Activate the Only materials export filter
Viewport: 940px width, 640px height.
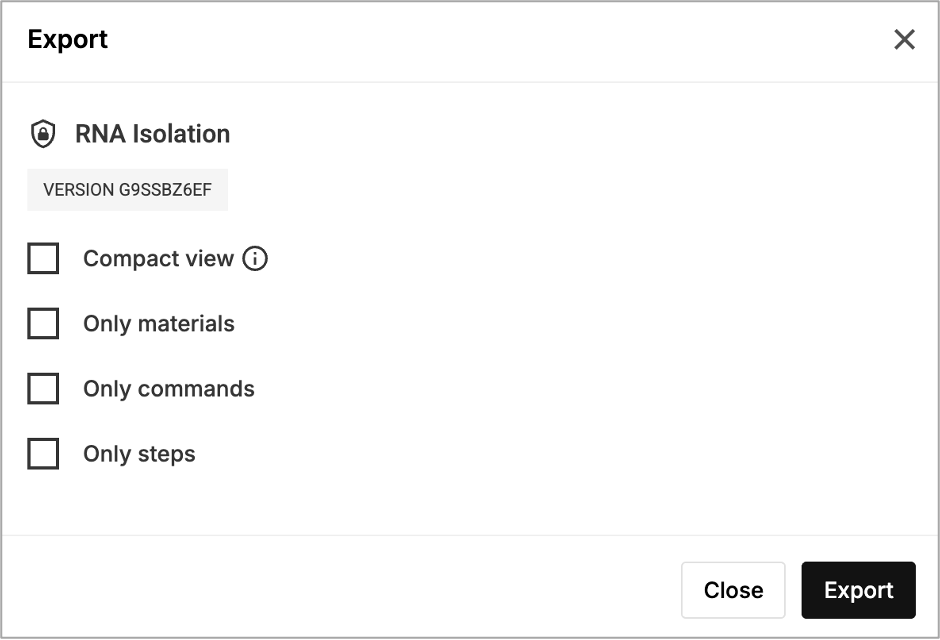click(43, 323)
